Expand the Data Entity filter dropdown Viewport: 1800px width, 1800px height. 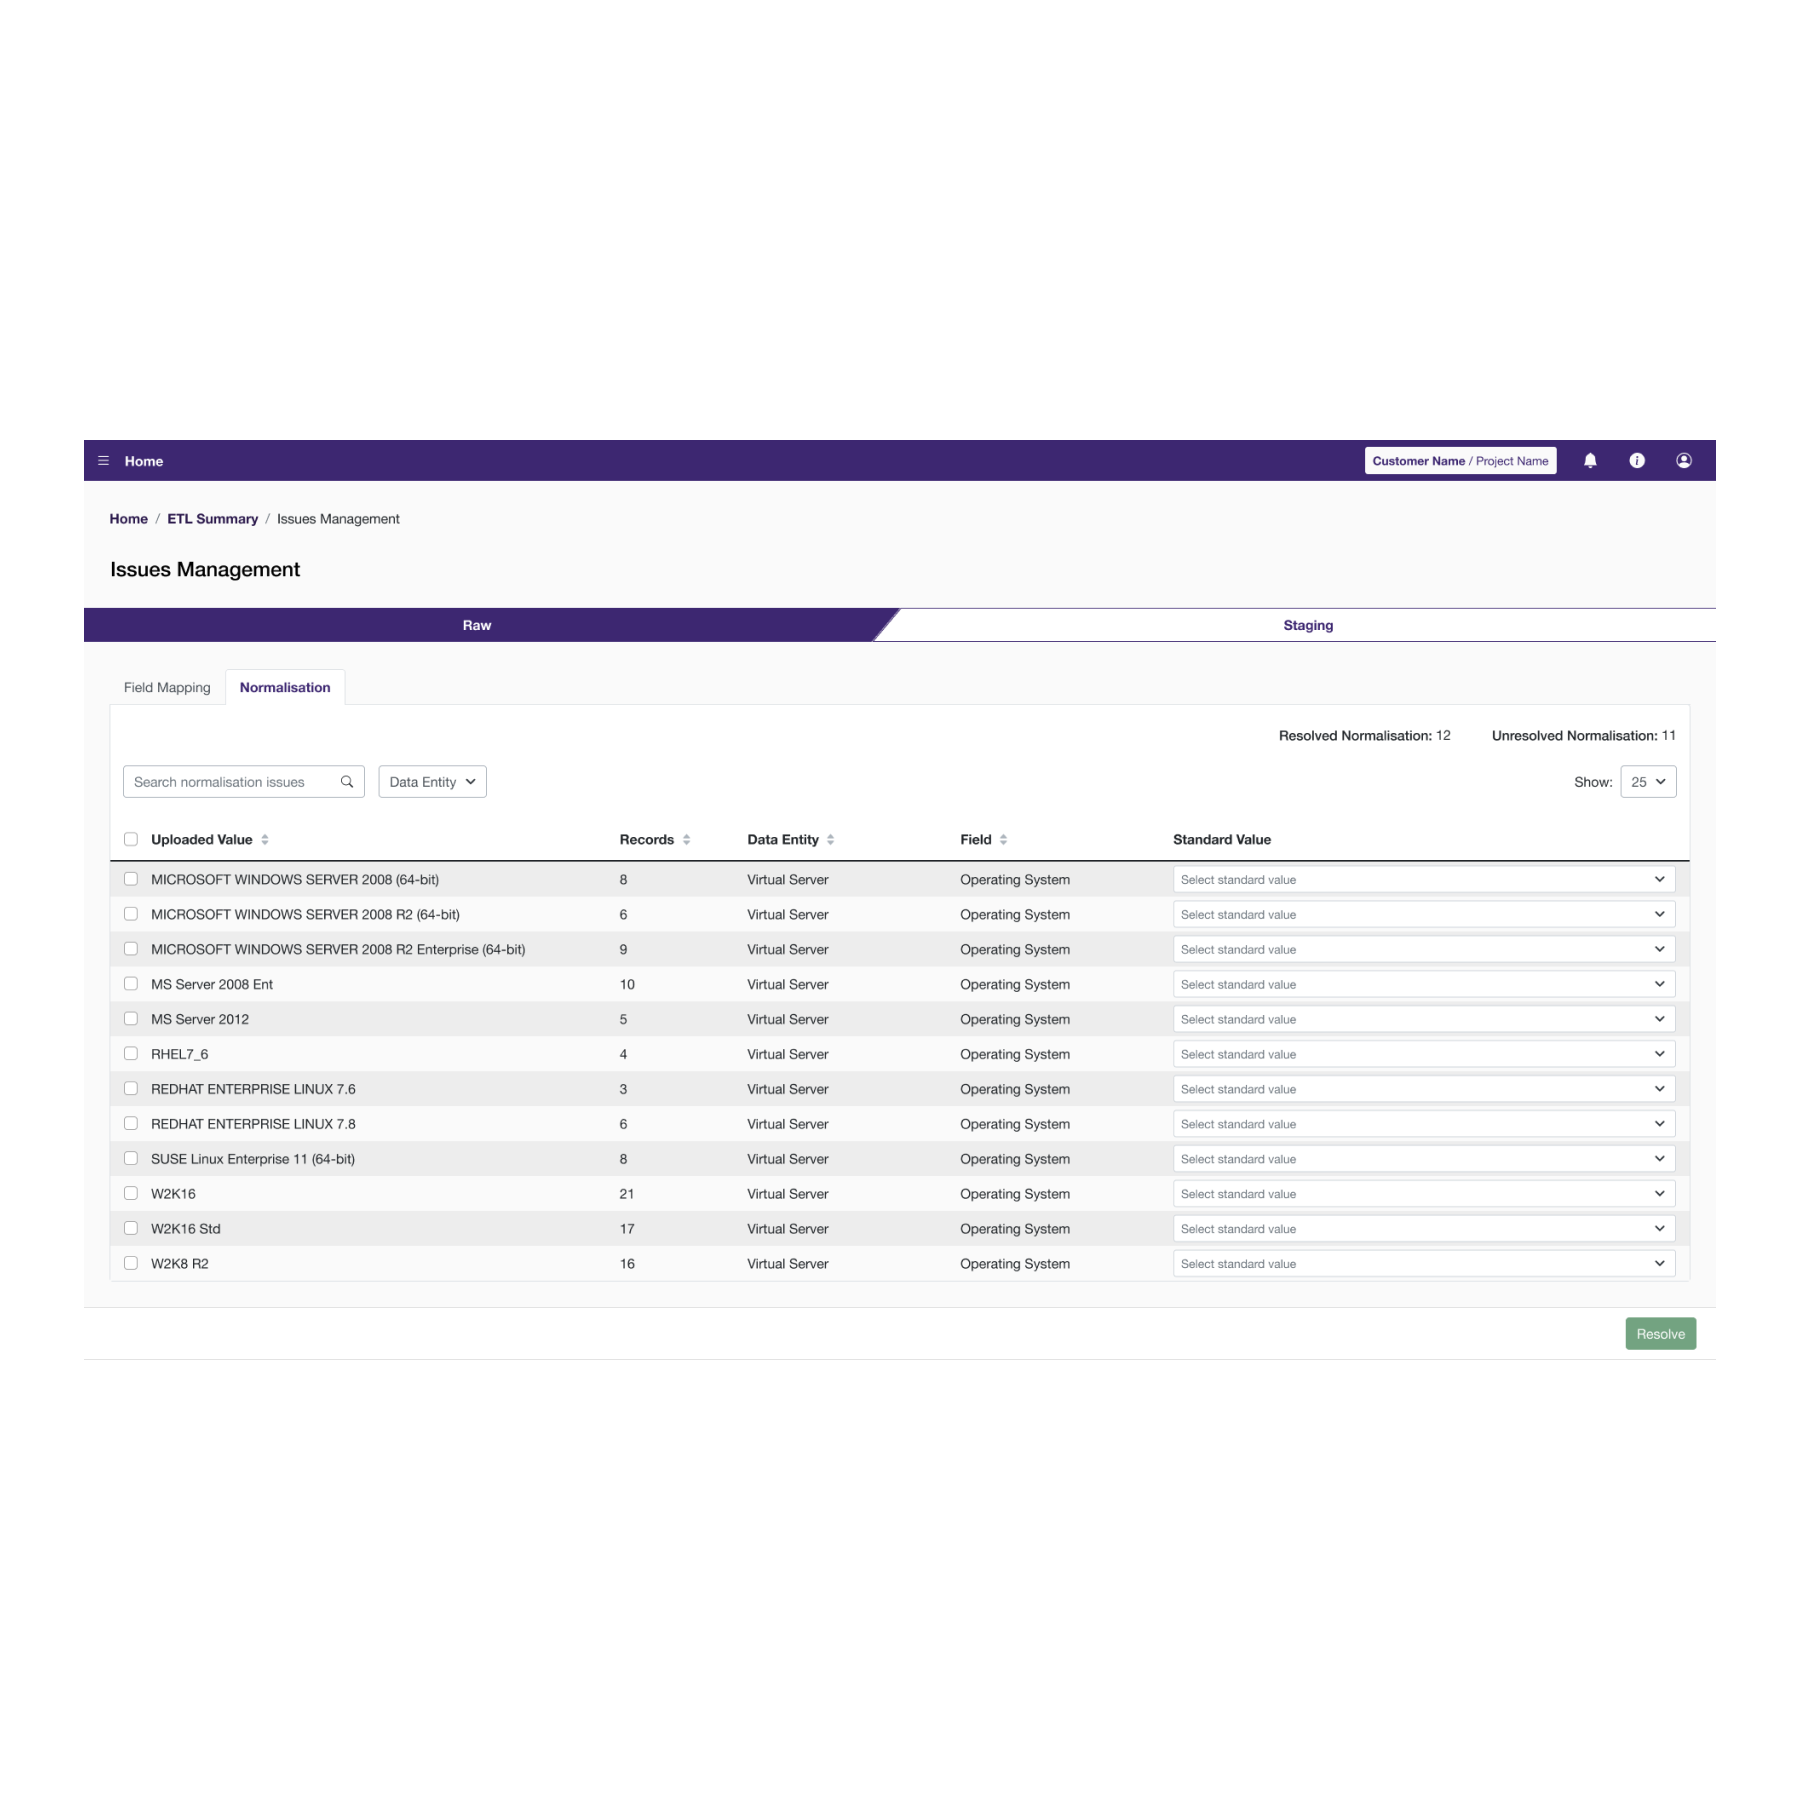432,782
